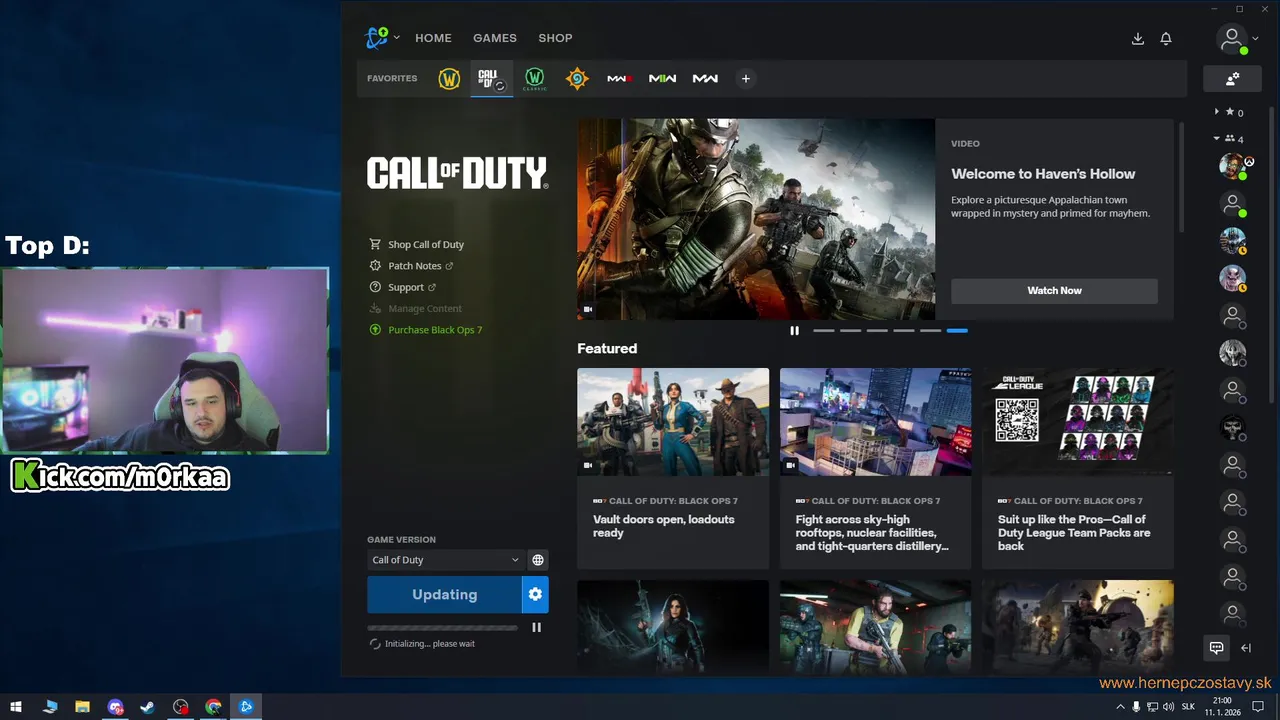Show hidden system tray icons
1280x720 pixels.
coord(1119,707)
